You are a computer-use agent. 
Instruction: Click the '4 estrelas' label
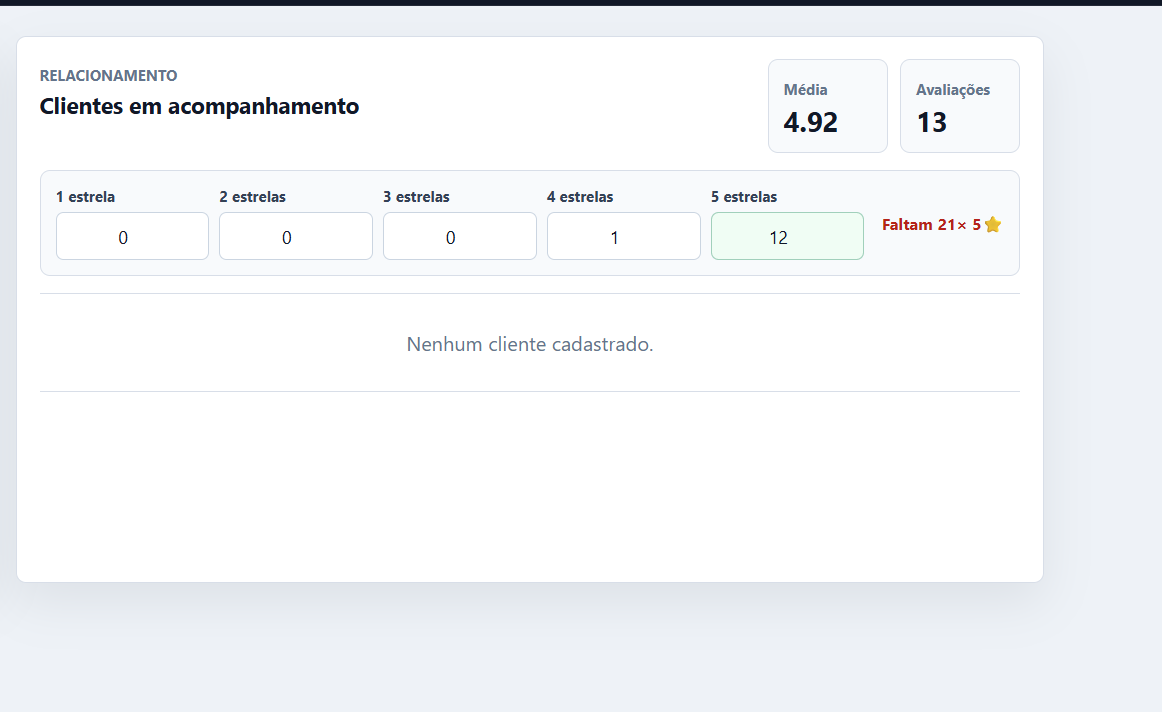(580, 197)
